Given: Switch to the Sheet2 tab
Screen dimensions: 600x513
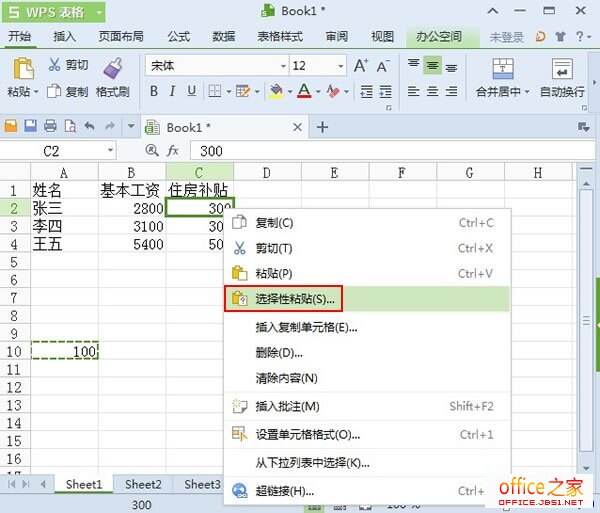Looking at the screenshot, I should [x=143, y=484].
